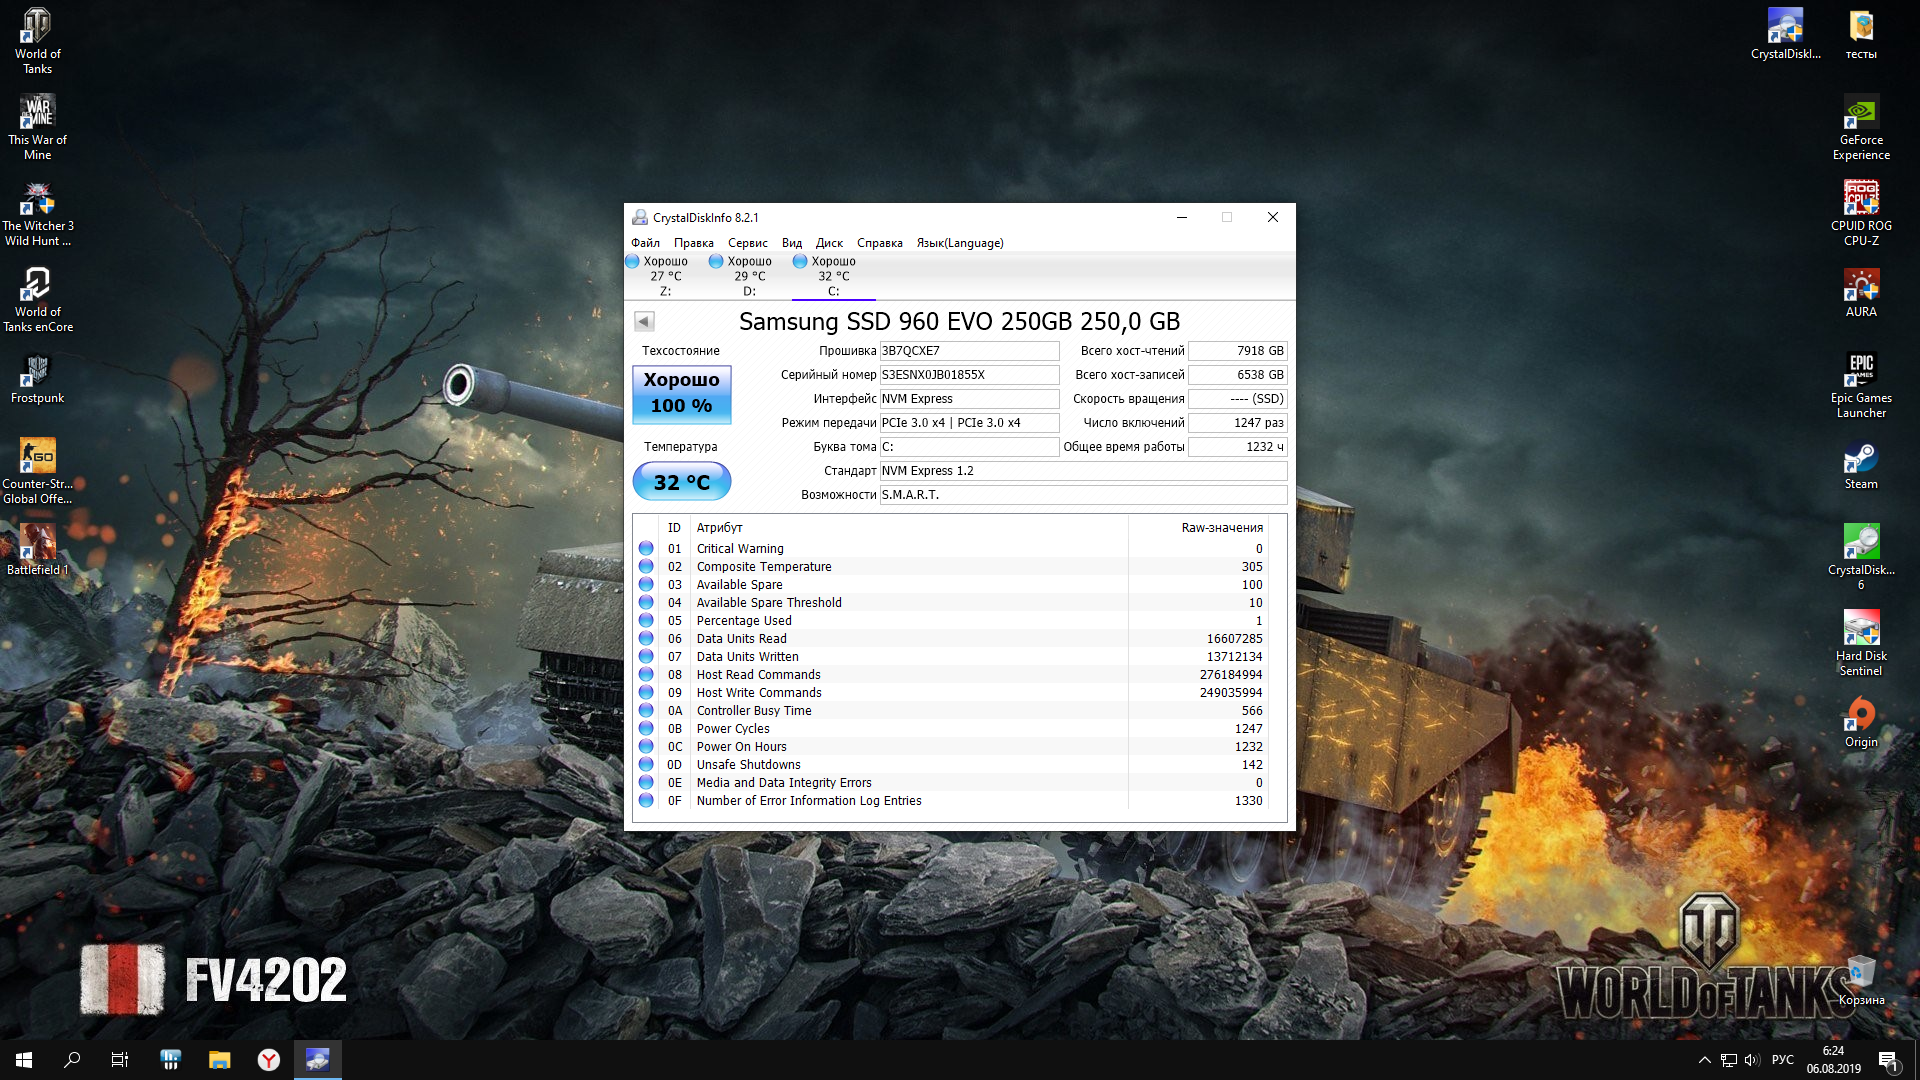Select the Power On Hours attribute row
Image resolution: width=1920 pixels, height=1080 pixels.
coord(741,747)
